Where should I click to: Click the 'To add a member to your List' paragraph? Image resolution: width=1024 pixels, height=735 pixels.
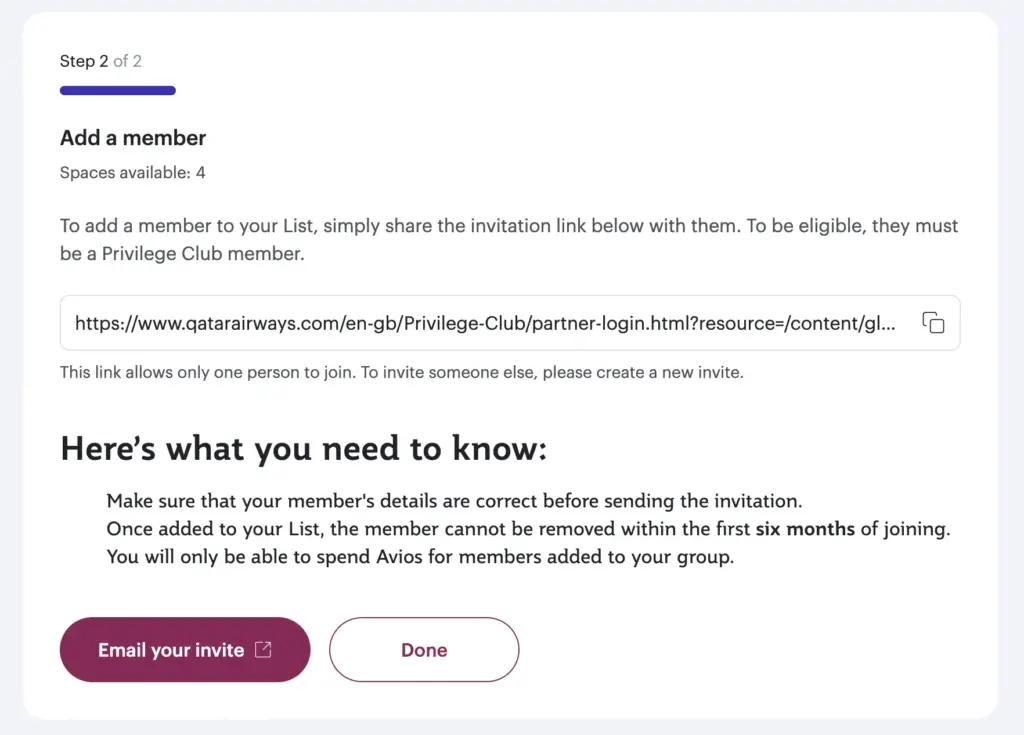pyautogui.click(x=509, y=239)
